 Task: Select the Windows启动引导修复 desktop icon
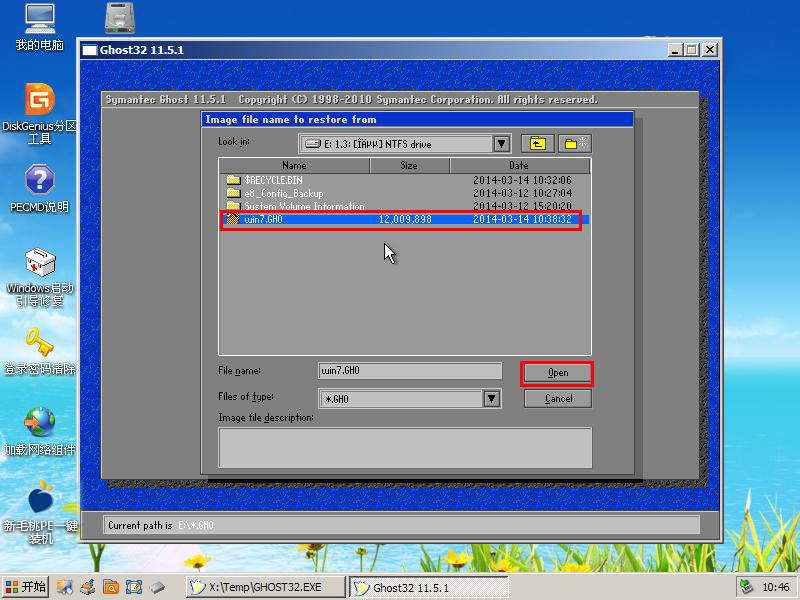(x=40, y=277)
